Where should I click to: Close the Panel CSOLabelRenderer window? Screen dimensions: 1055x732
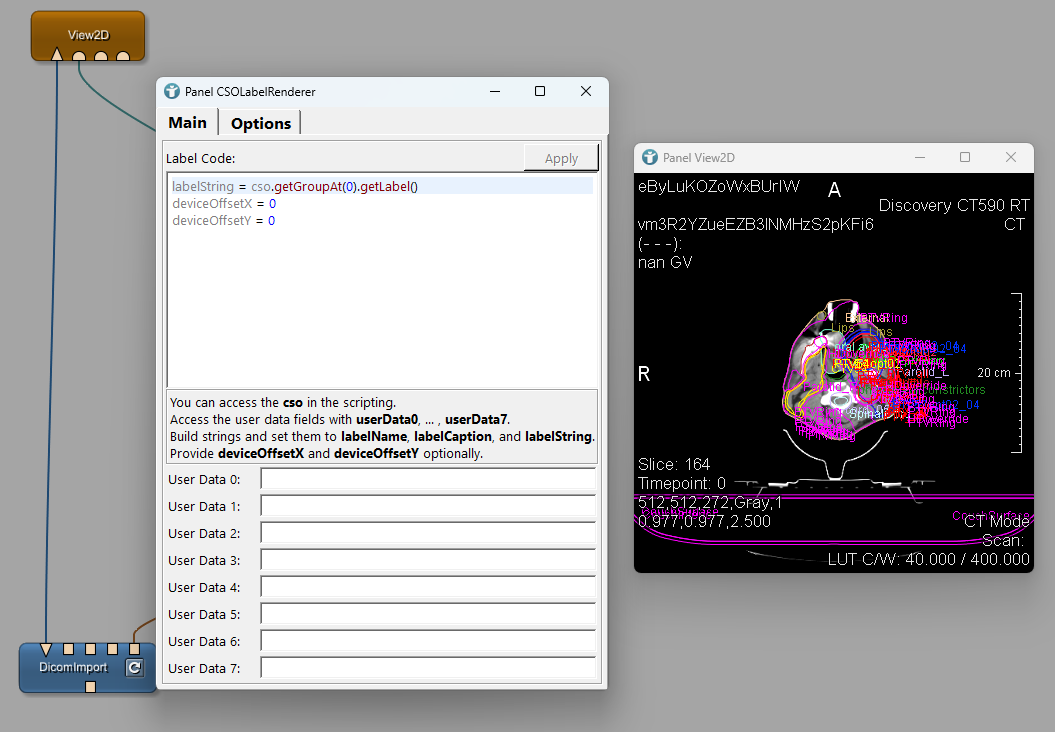[586, 91]
